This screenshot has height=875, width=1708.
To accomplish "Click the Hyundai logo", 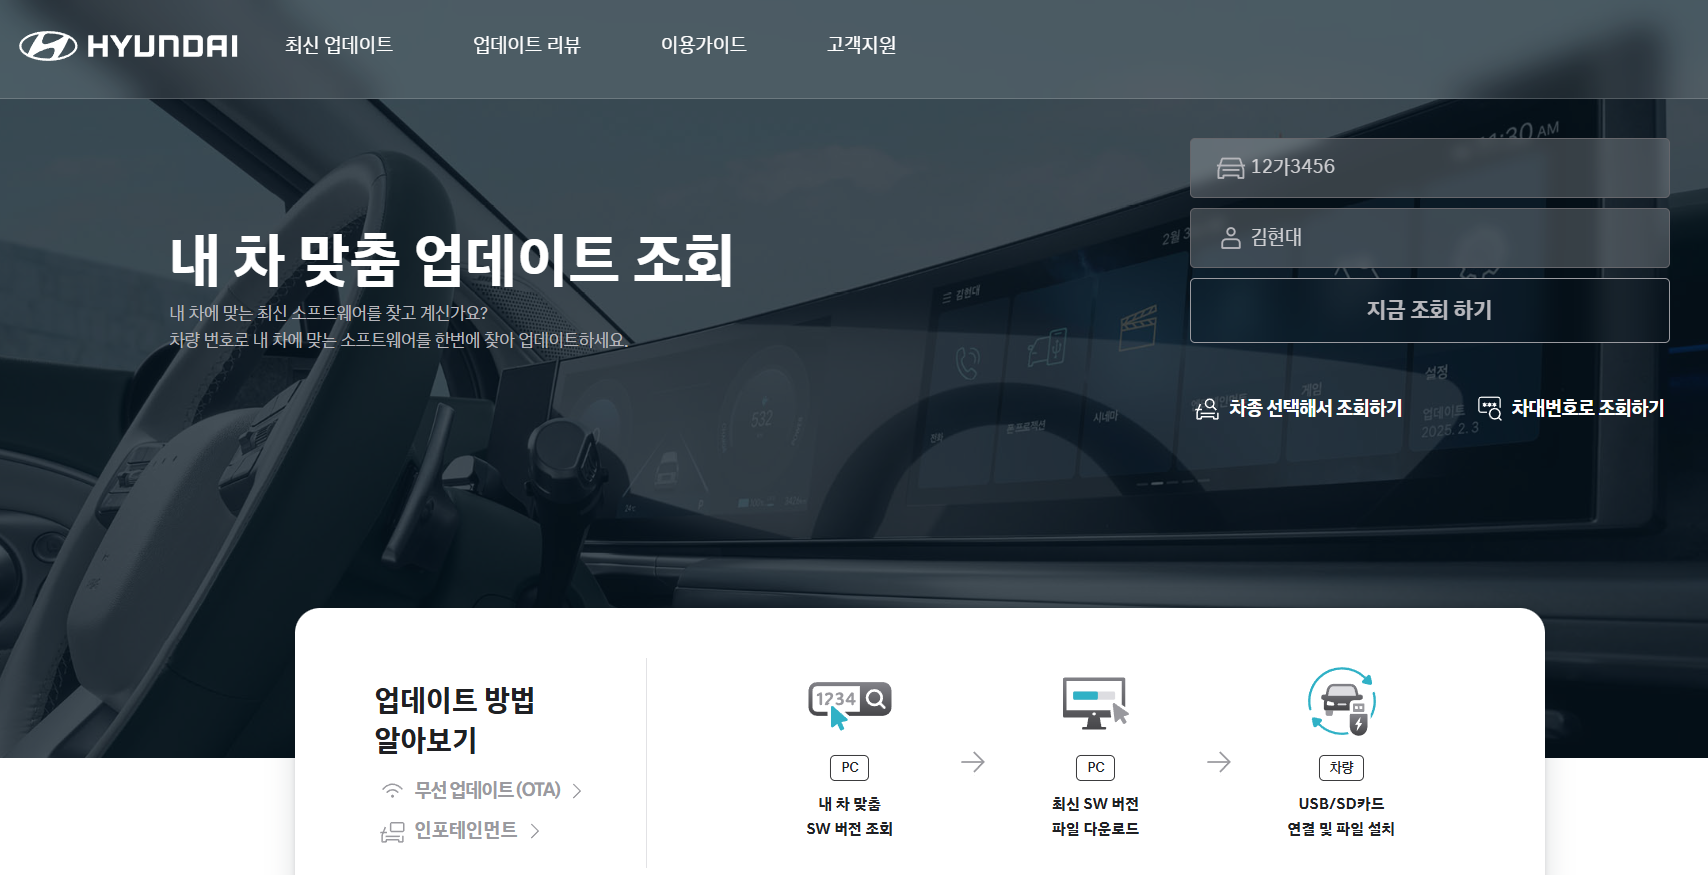I will 128,46.
